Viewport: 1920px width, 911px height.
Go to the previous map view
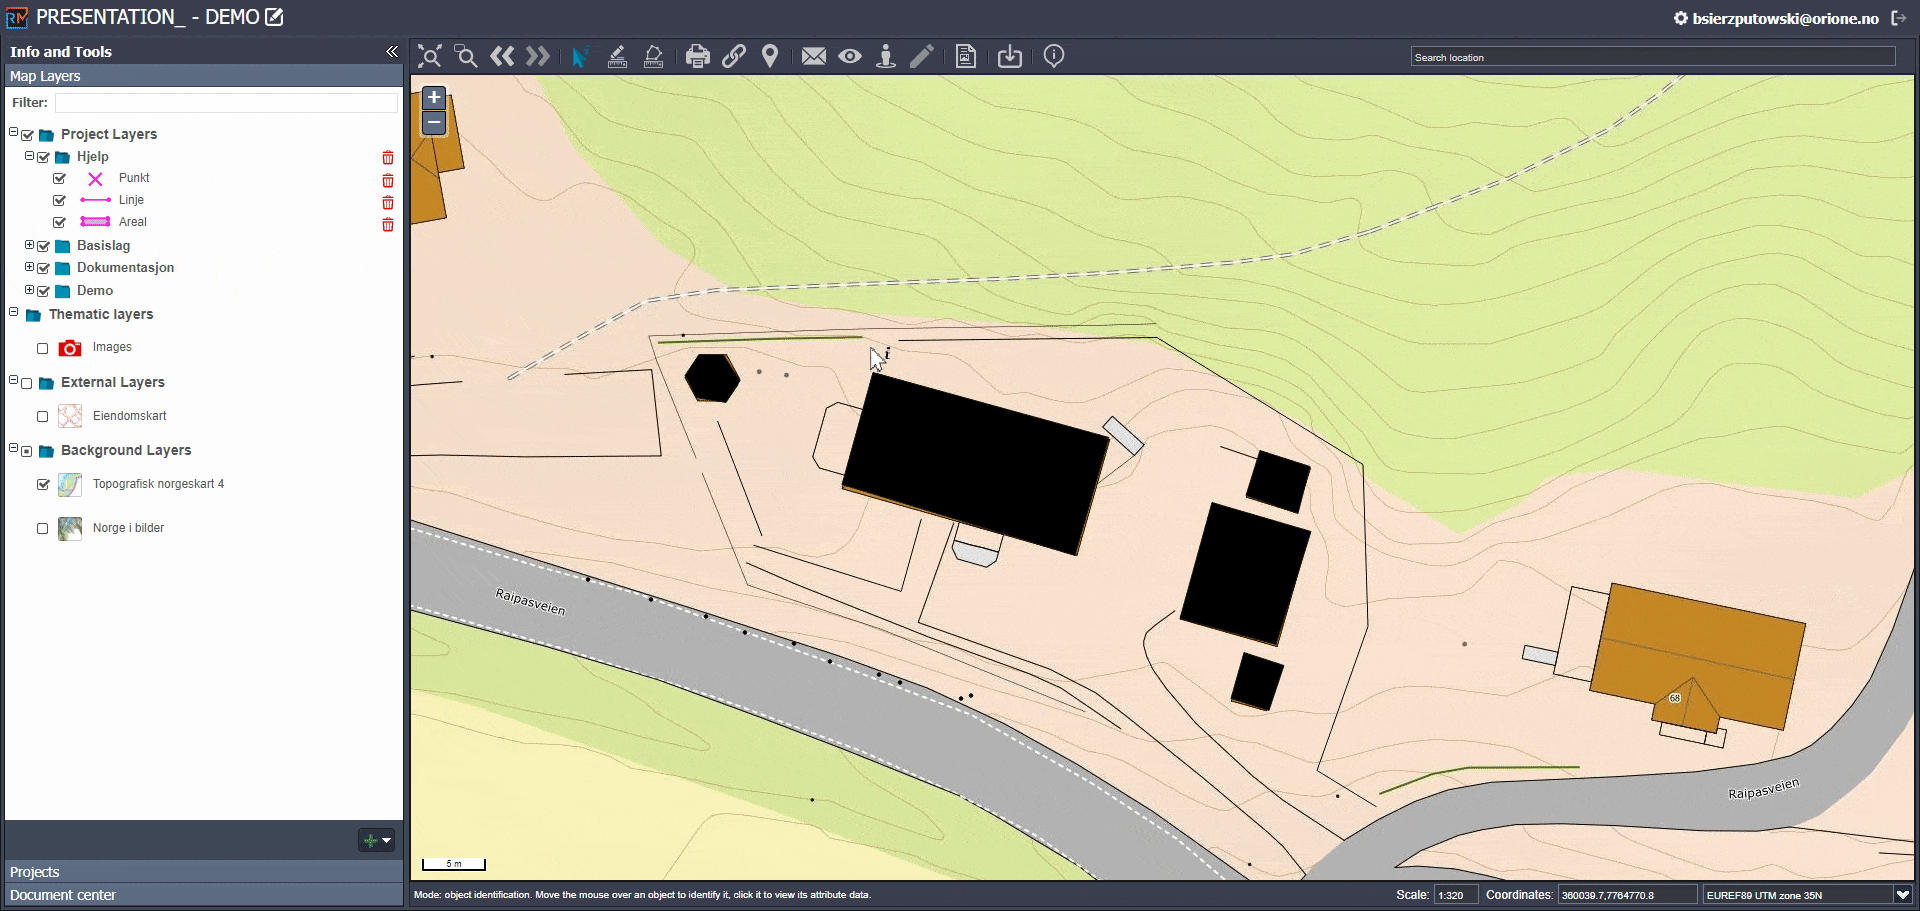(x=502, y=56)
